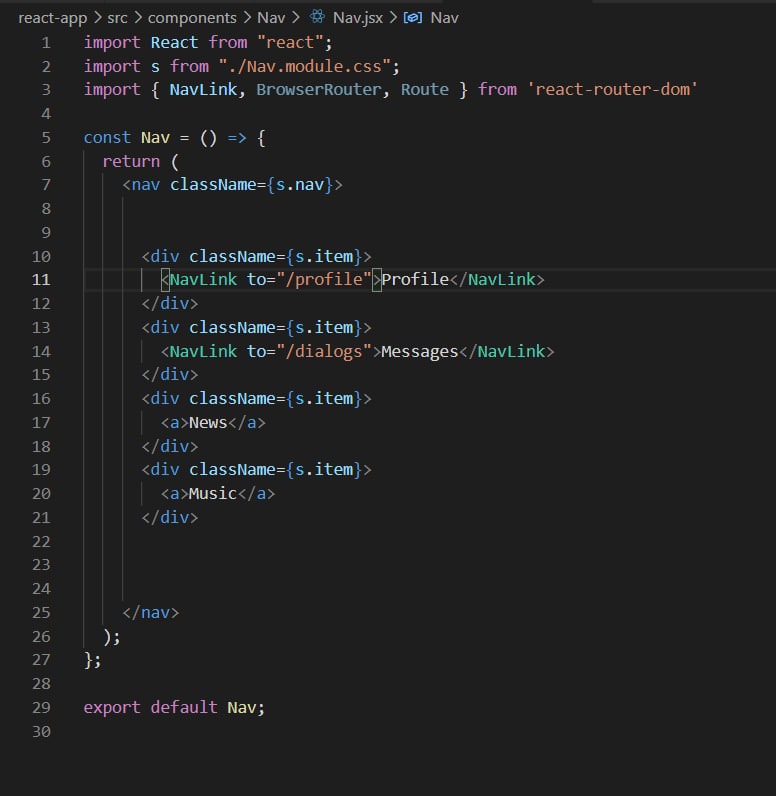The width and height of the screenshot is (776, 796).
Task: Click the return keyword on line 6
Action: [131, 161]
